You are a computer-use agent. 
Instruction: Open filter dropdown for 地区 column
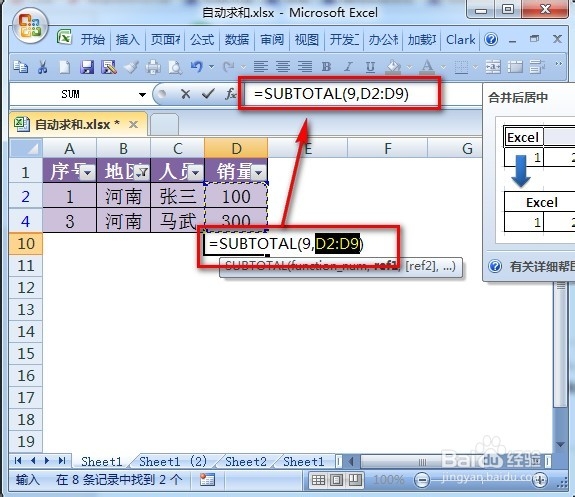click(142, 172)
